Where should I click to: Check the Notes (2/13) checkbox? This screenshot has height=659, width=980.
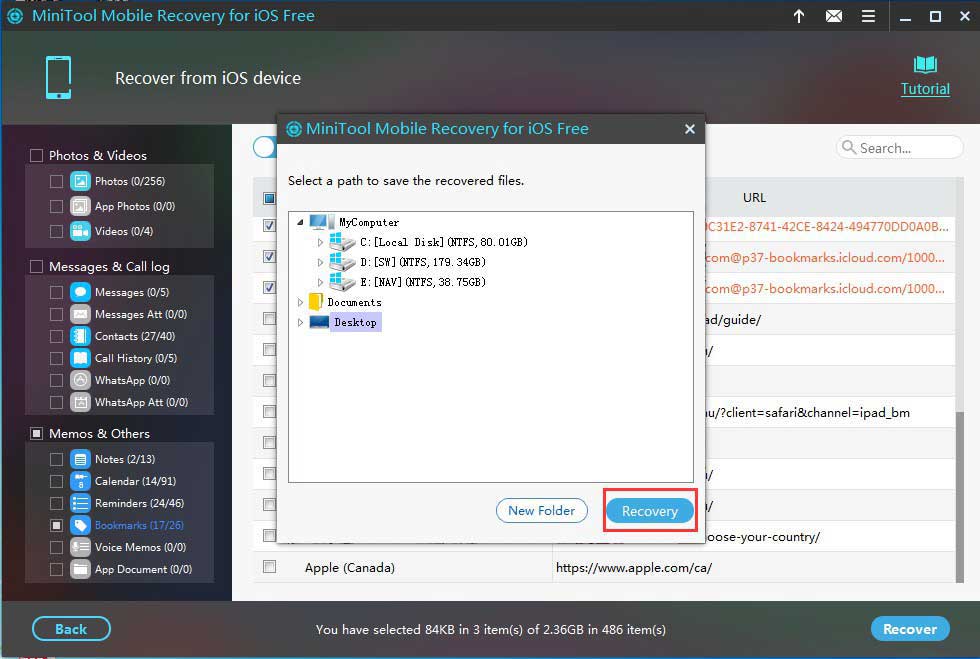click(x=56, y=460)
